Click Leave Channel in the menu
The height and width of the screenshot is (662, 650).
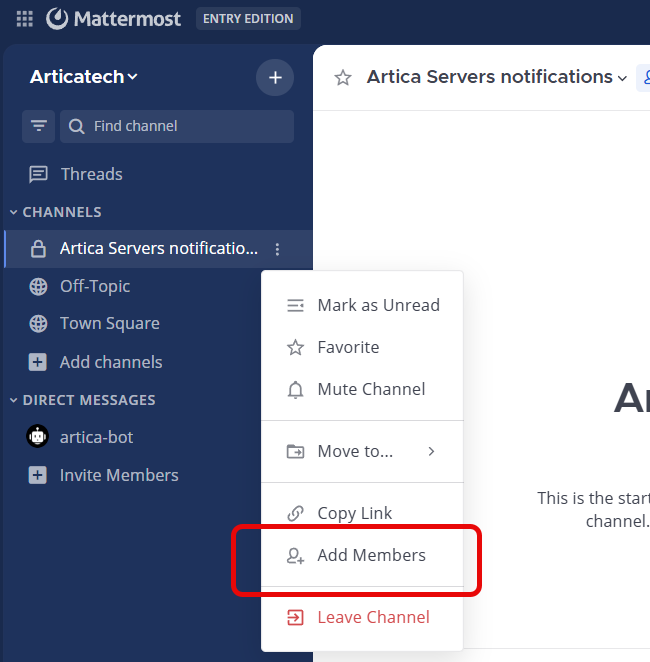tap(373, 617)
